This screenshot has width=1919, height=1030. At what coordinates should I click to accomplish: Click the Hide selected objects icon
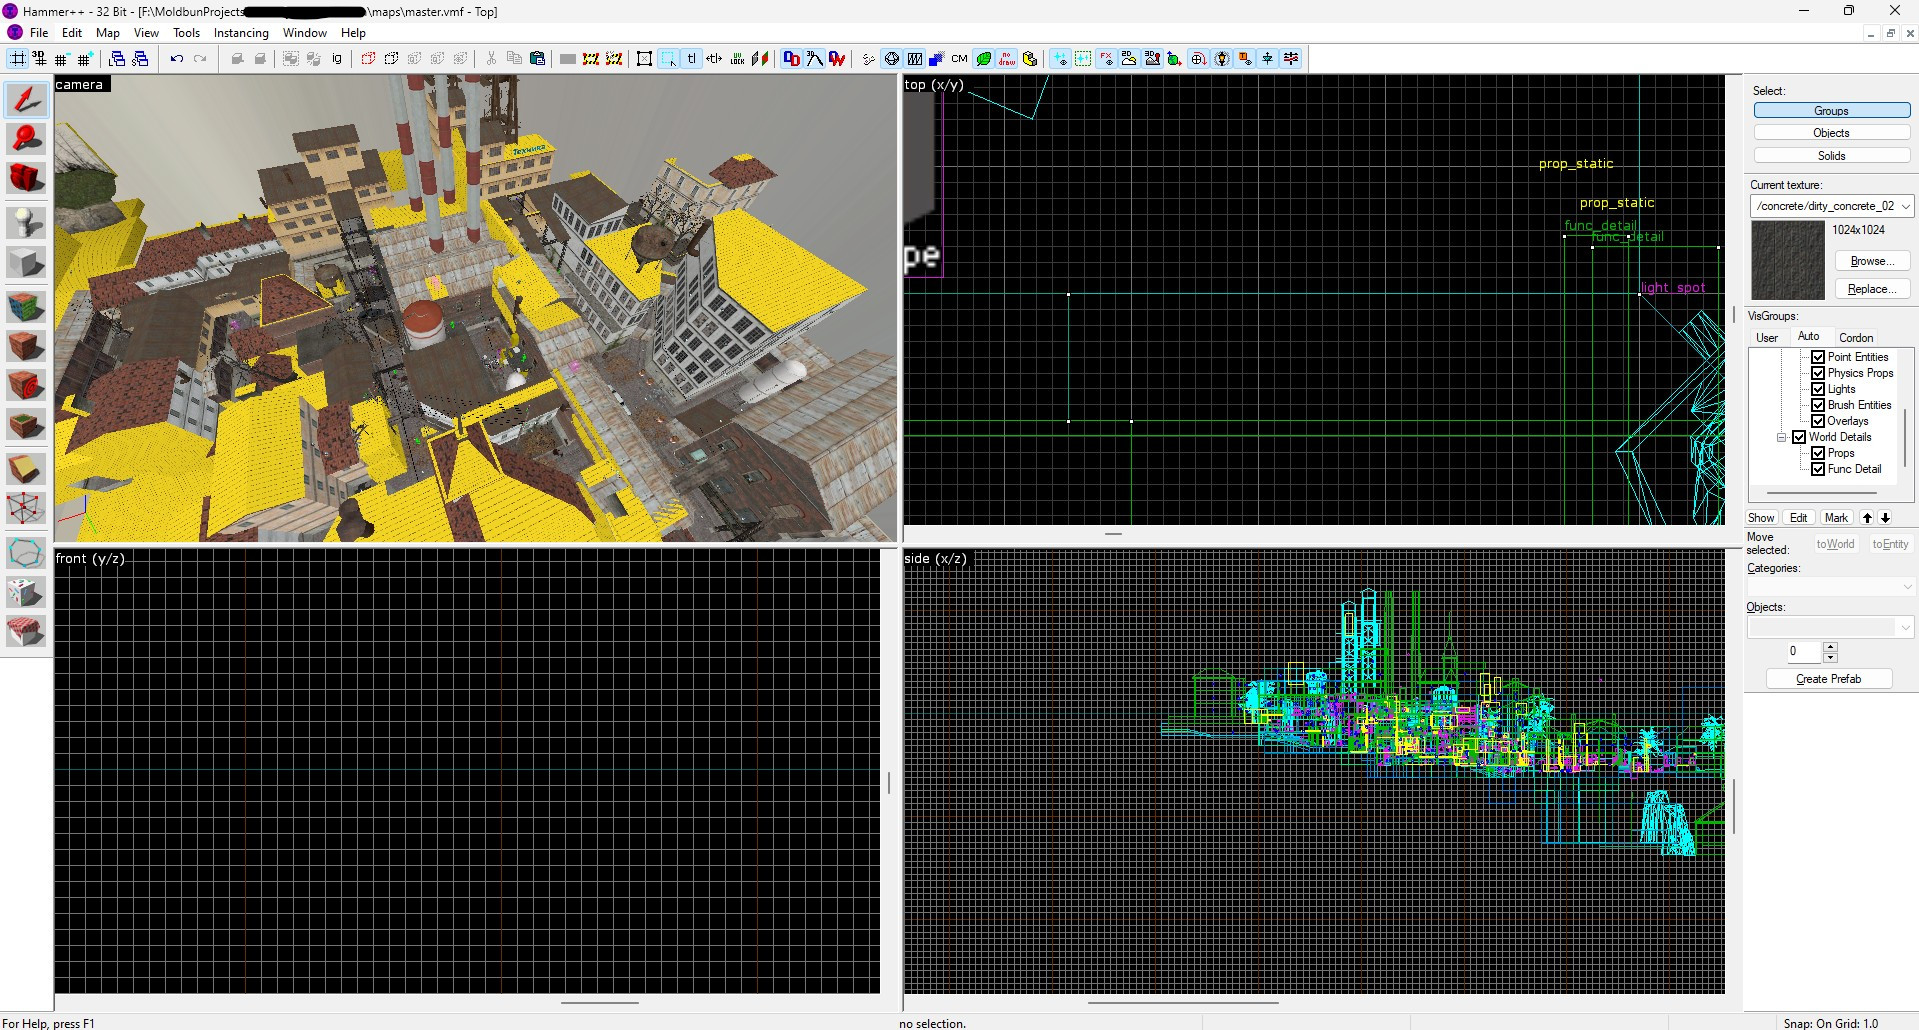[x=368, y=59]
